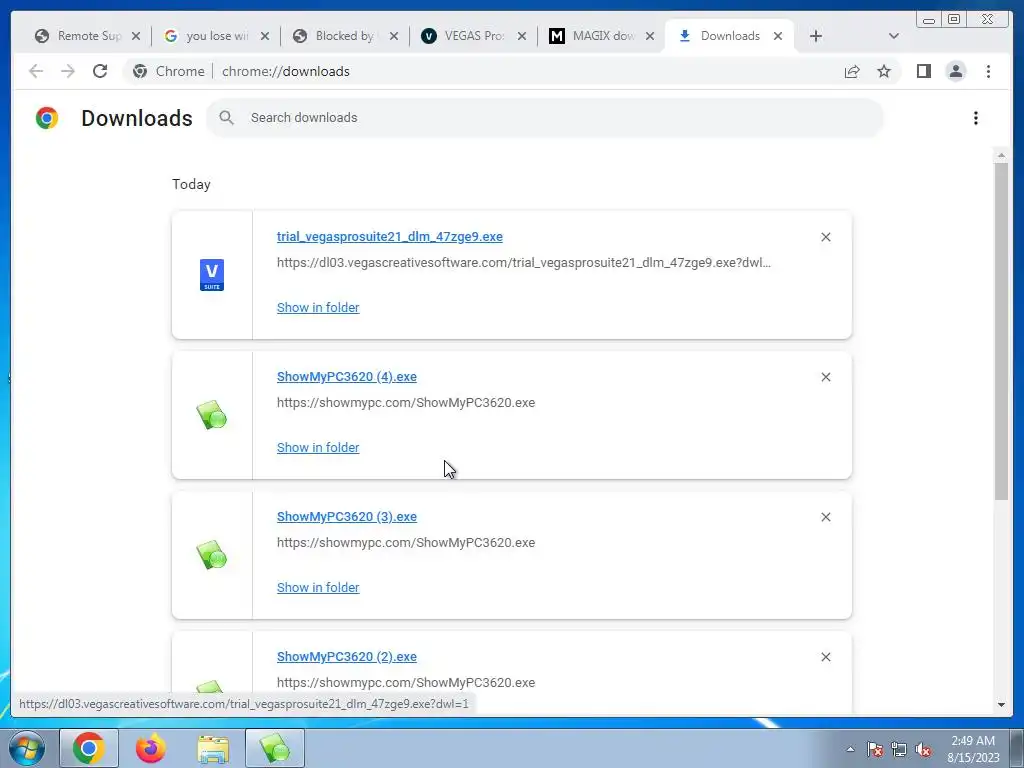Click the Chrome site info chip
The image size is (1024, 768).
click(x=168, y=71)
